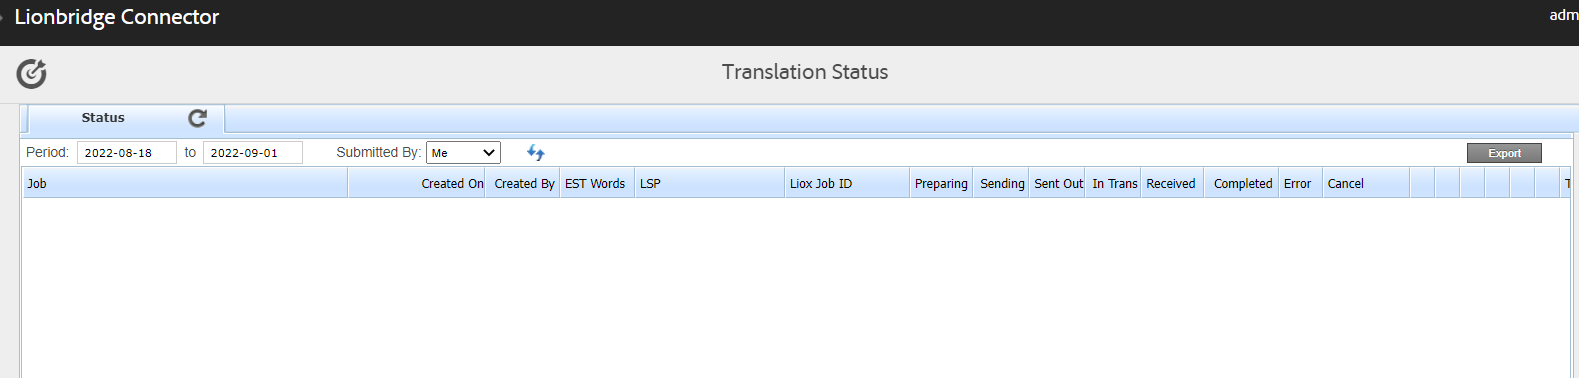Refresh the Status tab with the reload icon
The height and width of the screenshot is (378, 1579).
[197, 118]
